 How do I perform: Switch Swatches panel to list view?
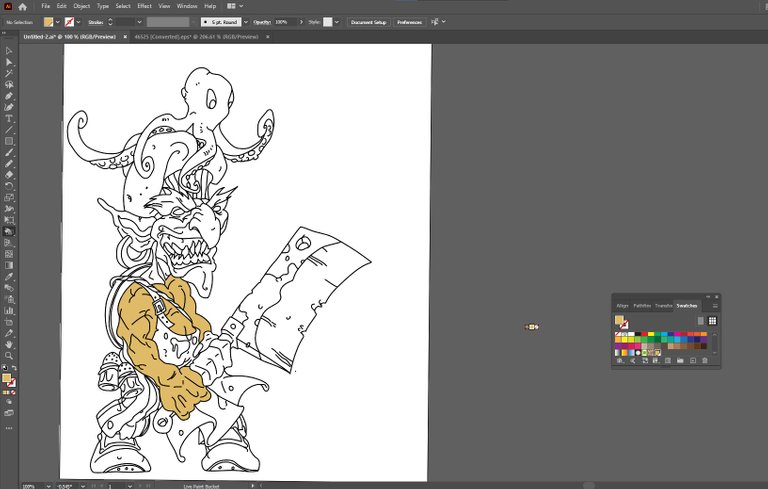[700, 320]
